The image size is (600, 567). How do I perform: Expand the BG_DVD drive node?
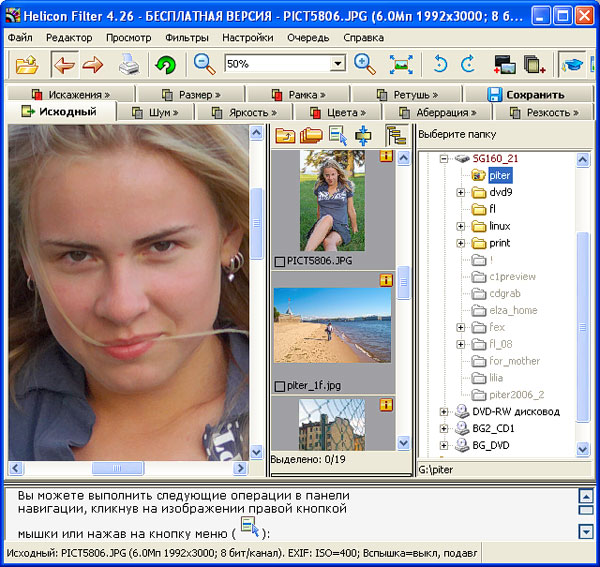point(443,445)
